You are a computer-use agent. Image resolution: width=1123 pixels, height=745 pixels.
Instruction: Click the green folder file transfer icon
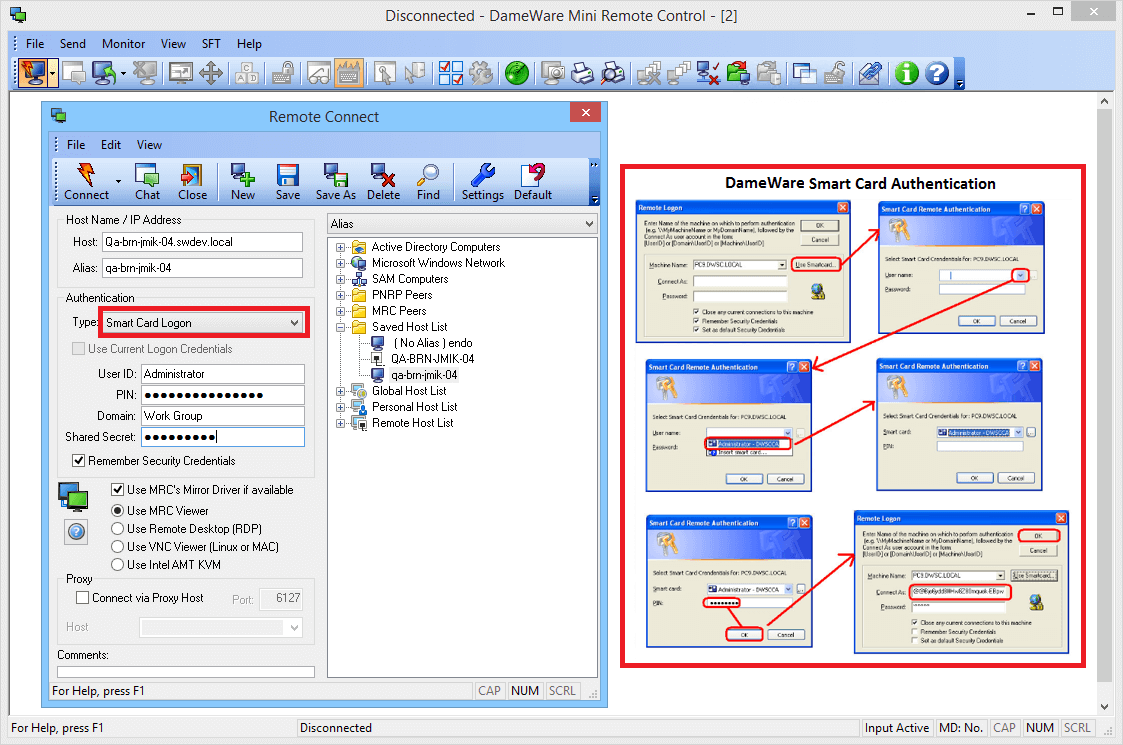pos(738,73)
